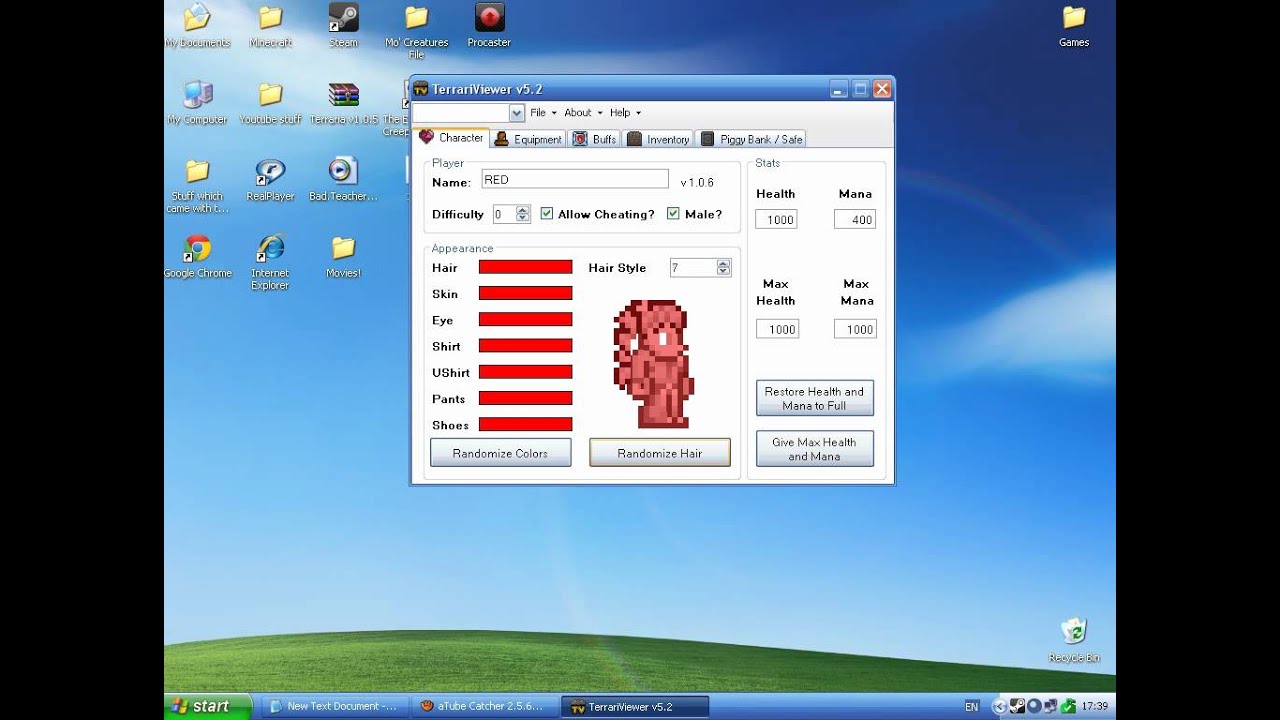The image size is (1280, 720).
Task: Expand the Help menu
Action: [625, 113]
